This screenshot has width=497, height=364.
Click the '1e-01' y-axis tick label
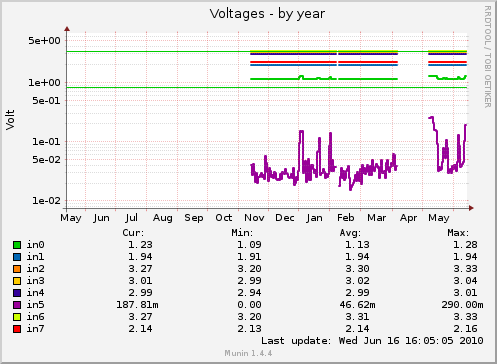[x=46, y=142]
